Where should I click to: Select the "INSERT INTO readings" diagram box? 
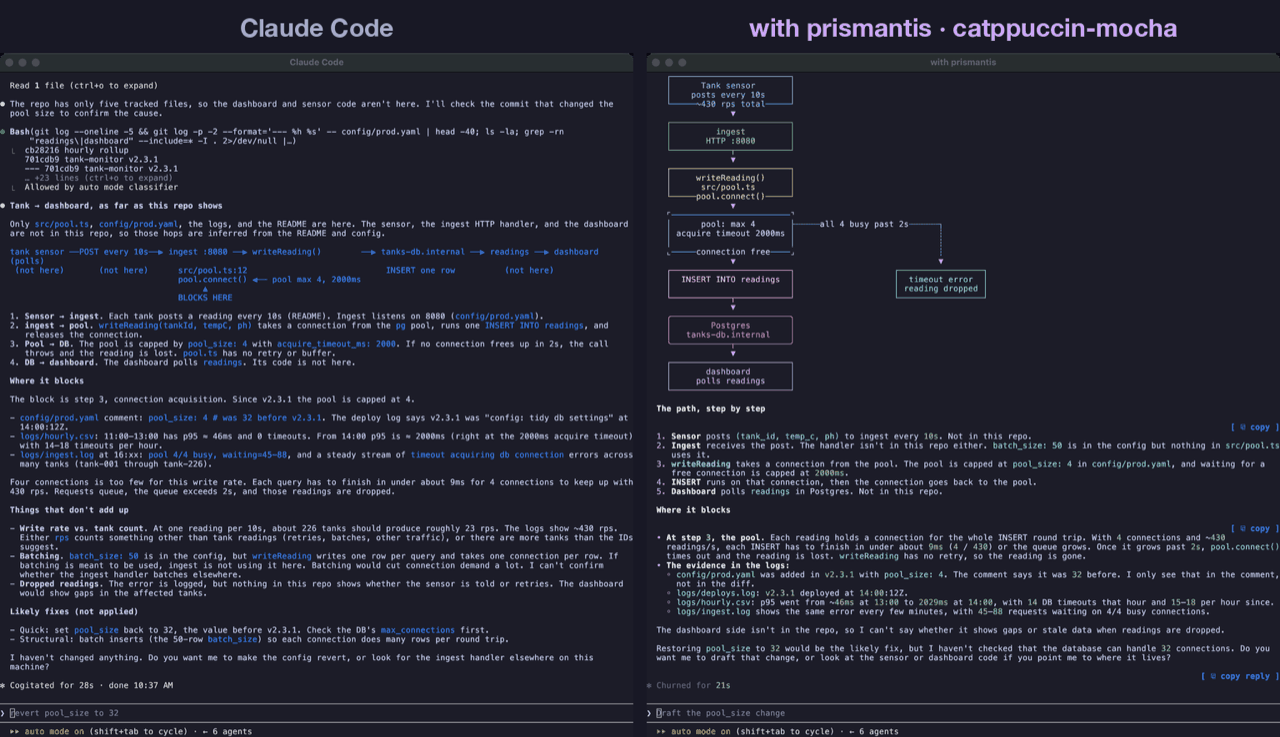tap(730, 284)
